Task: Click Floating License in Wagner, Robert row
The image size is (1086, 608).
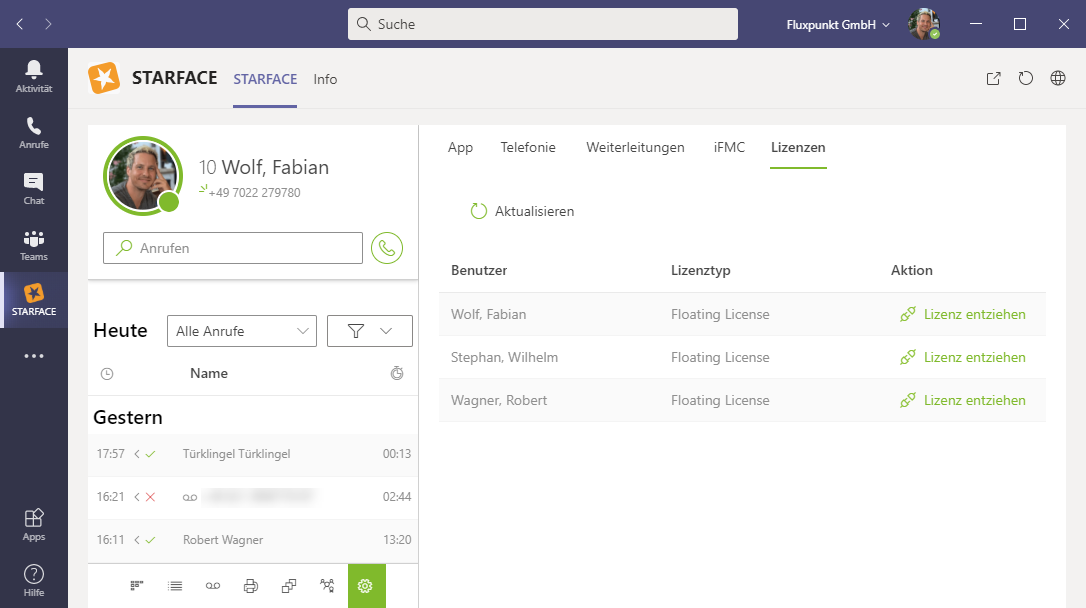Action: (720, 400)
